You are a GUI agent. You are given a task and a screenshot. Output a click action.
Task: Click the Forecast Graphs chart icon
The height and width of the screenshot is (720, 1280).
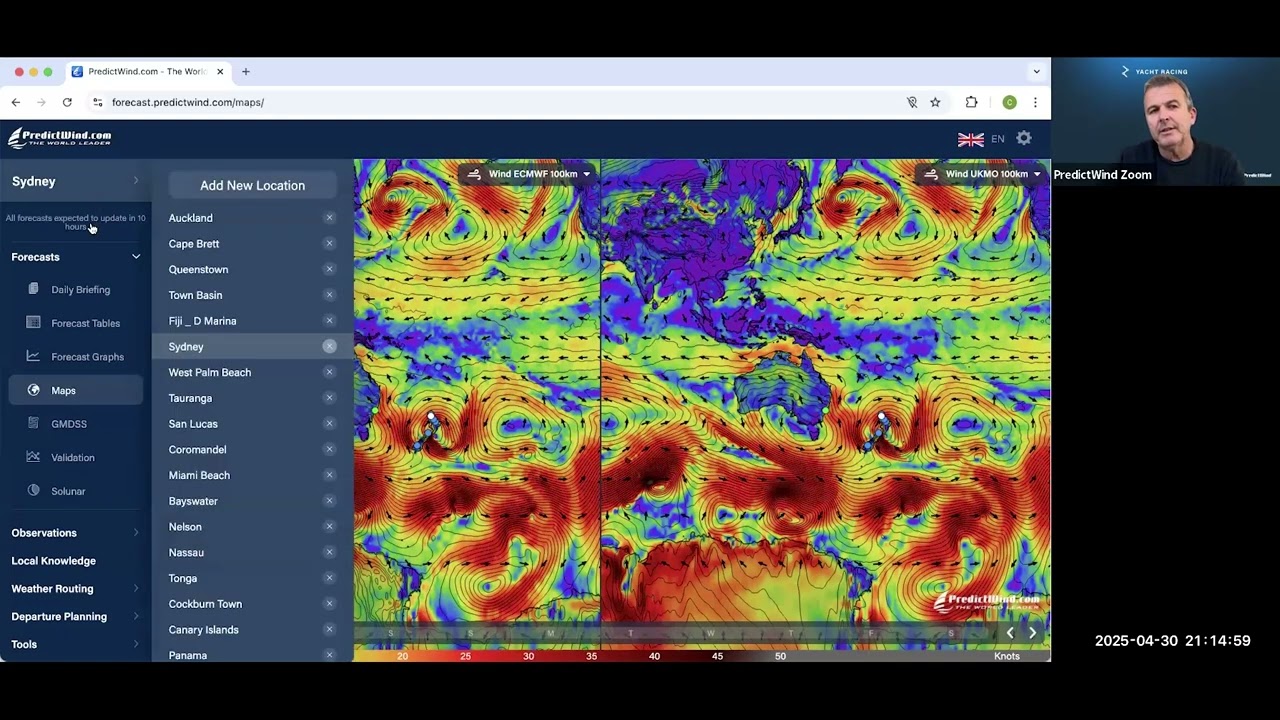pyautogui.click(x=33, y=356)
